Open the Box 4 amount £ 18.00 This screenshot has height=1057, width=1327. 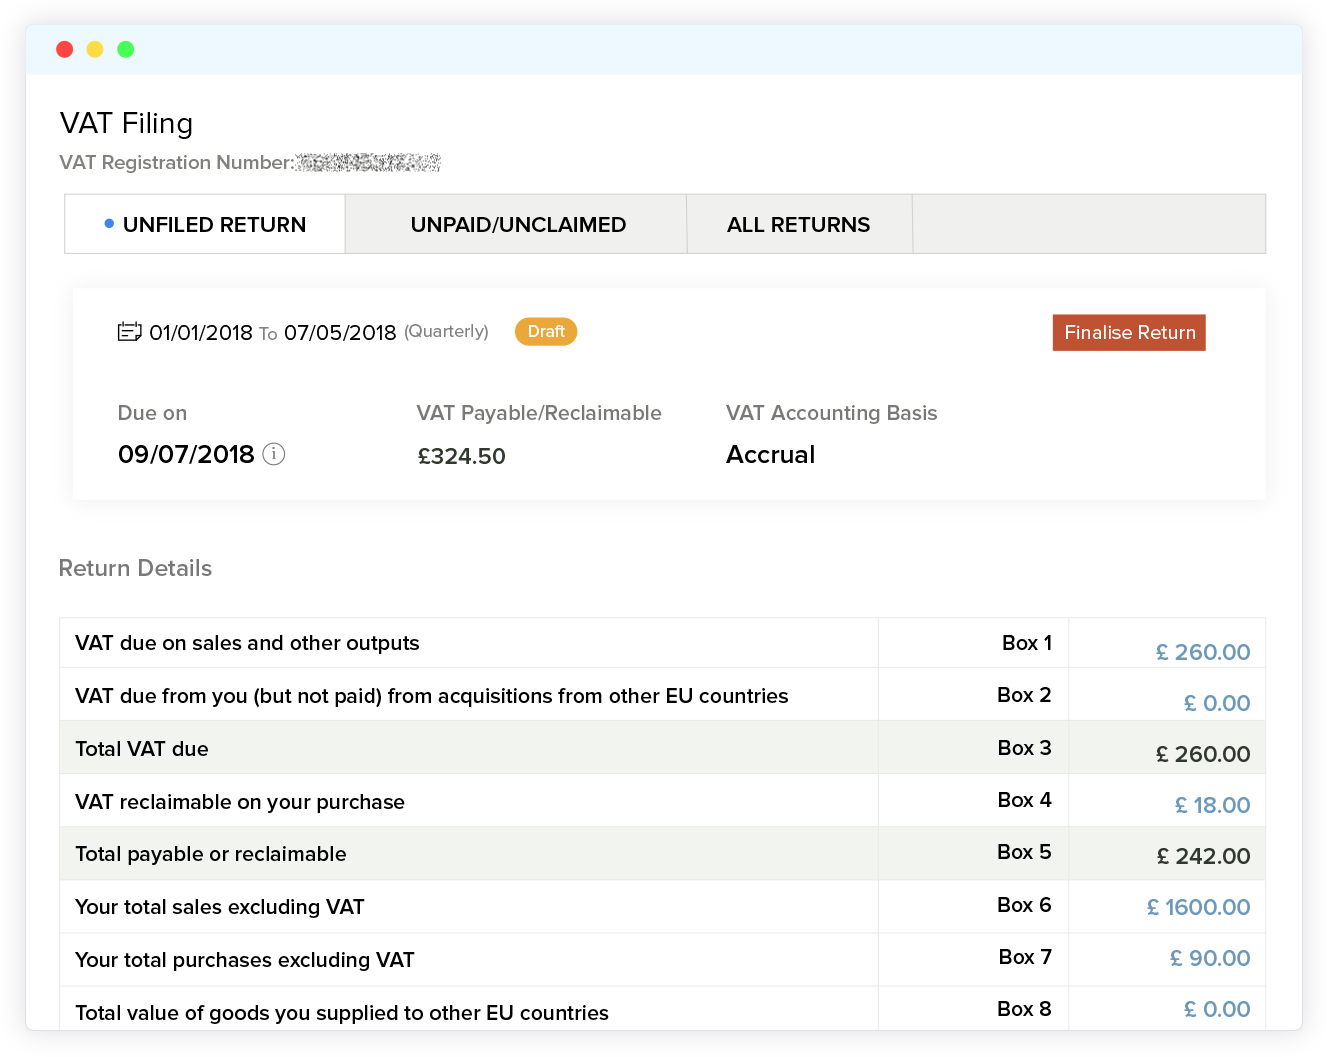pyautogui.click(x=1212, y=805)
